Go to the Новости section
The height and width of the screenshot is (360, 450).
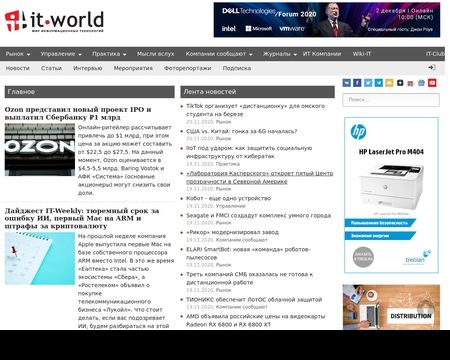(x=18, y=68)
